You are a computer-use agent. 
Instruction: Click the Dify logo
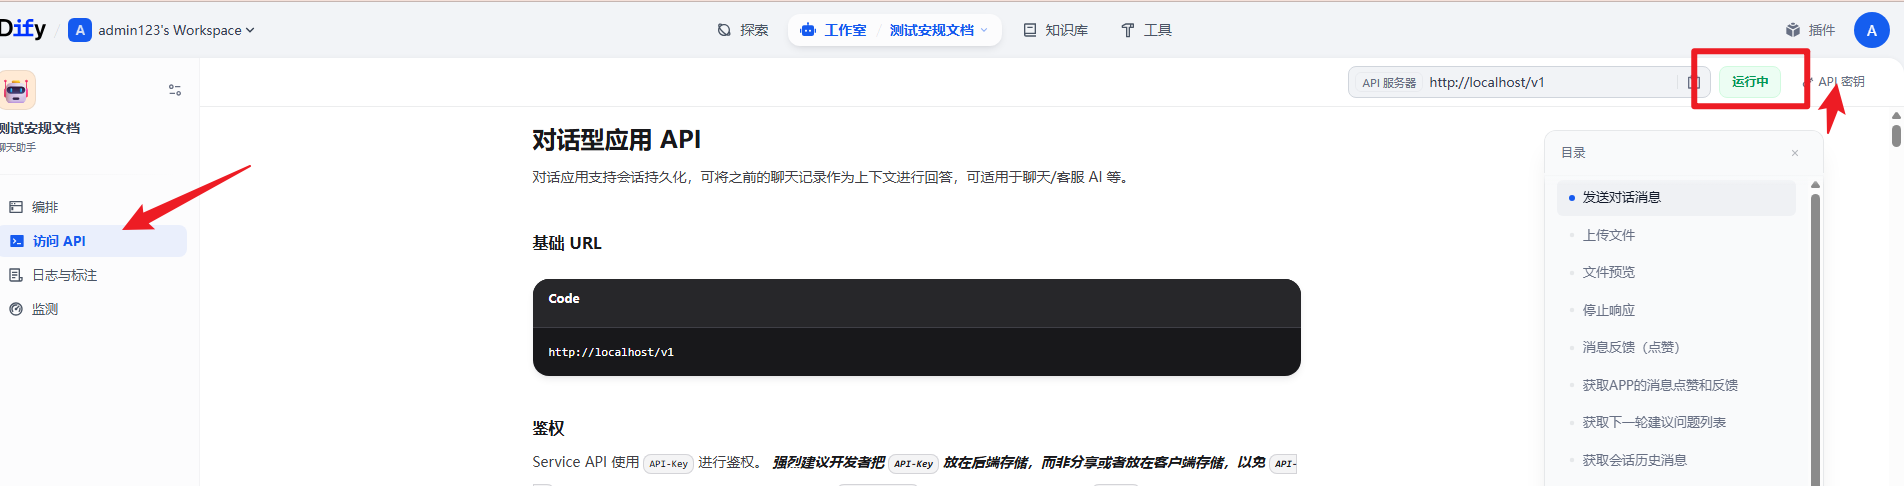pos(23,29)
